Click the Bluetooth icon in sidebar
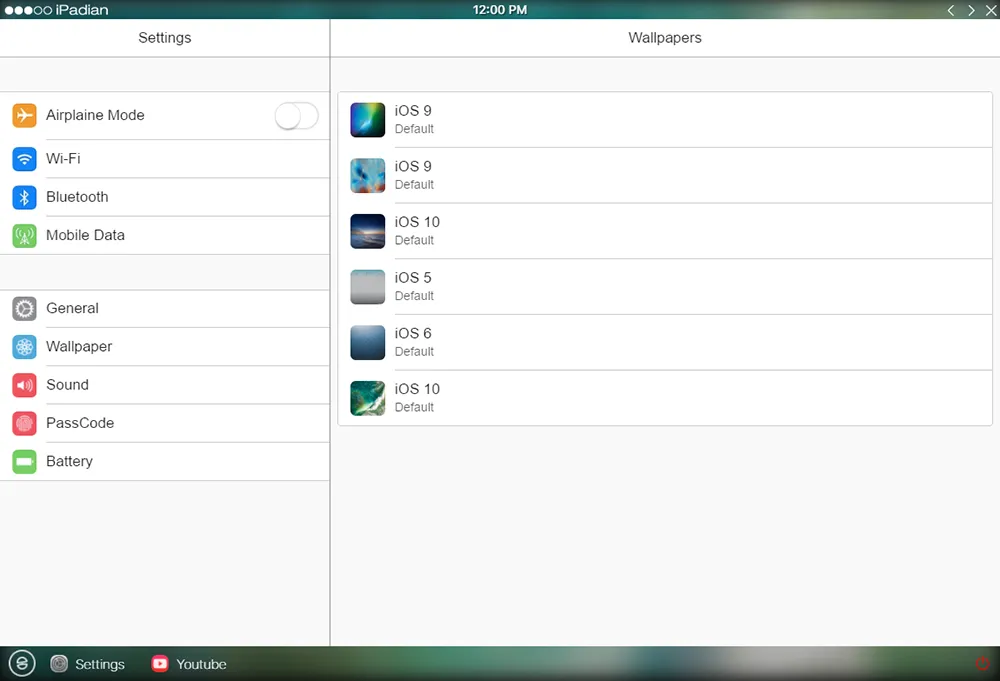Image resolution: width=1000 pixels, height=681 pixels. (24, 197)
